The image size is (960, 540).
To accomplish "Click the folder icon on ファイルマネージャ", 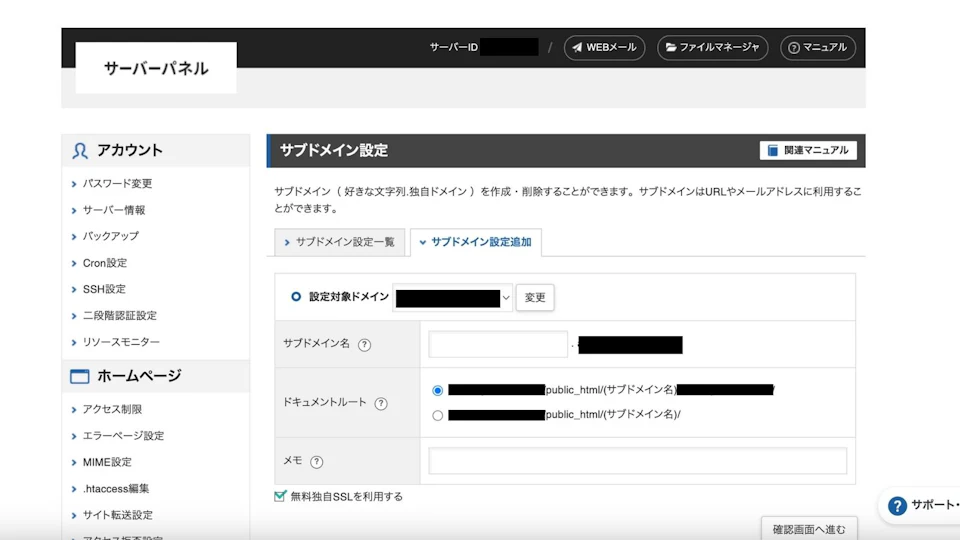I will tap(671, 48).
